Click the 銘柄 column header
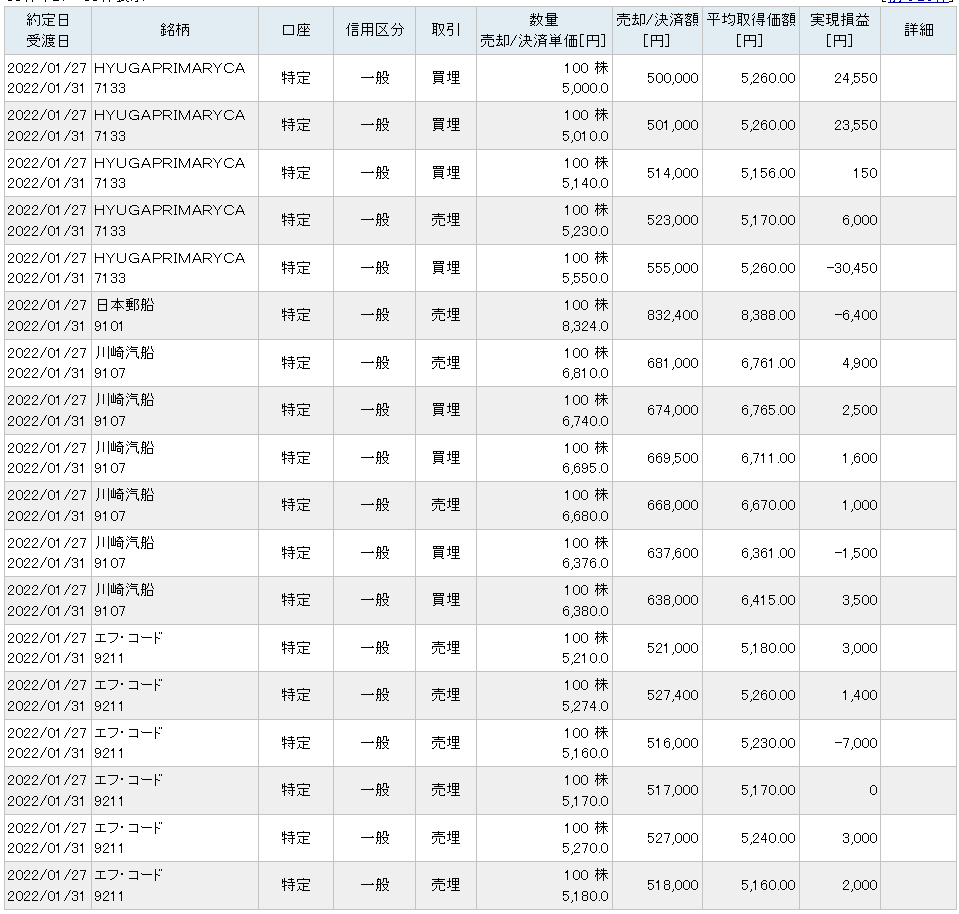 (175, 30)
